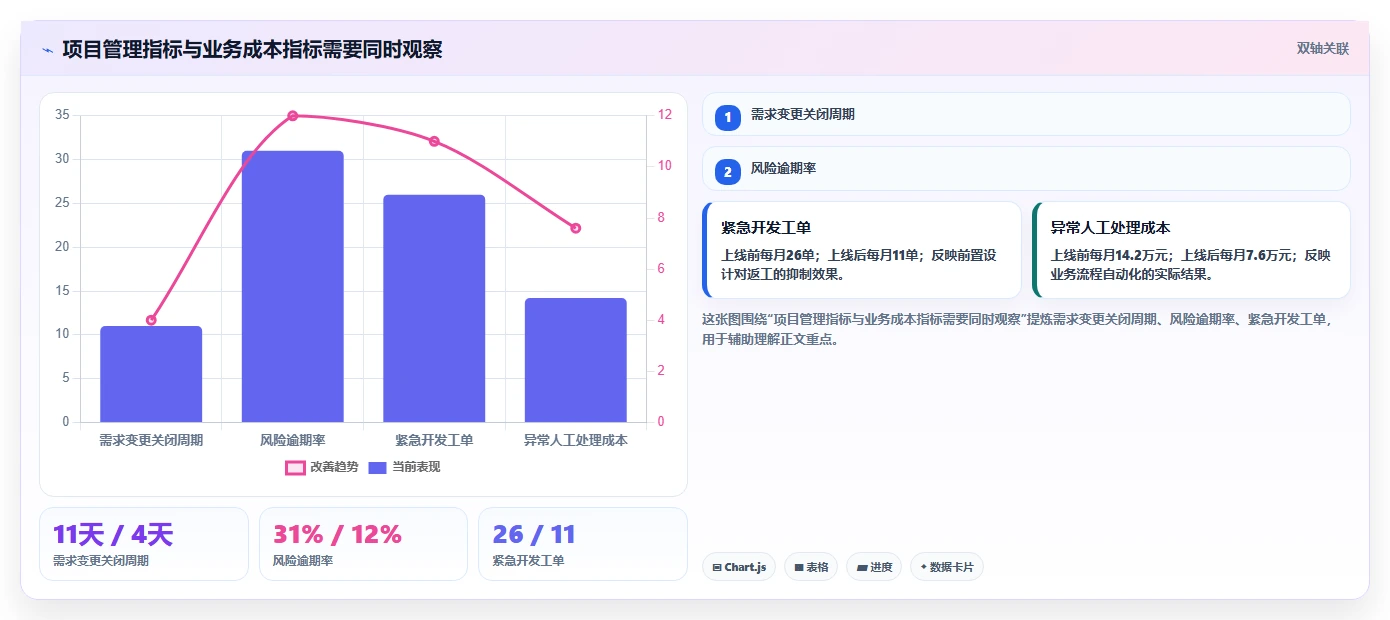Click the title 项目管理指标与业务成本指标需要同时观察
Screen dimensions: 1390x620
tap(252, 50)
